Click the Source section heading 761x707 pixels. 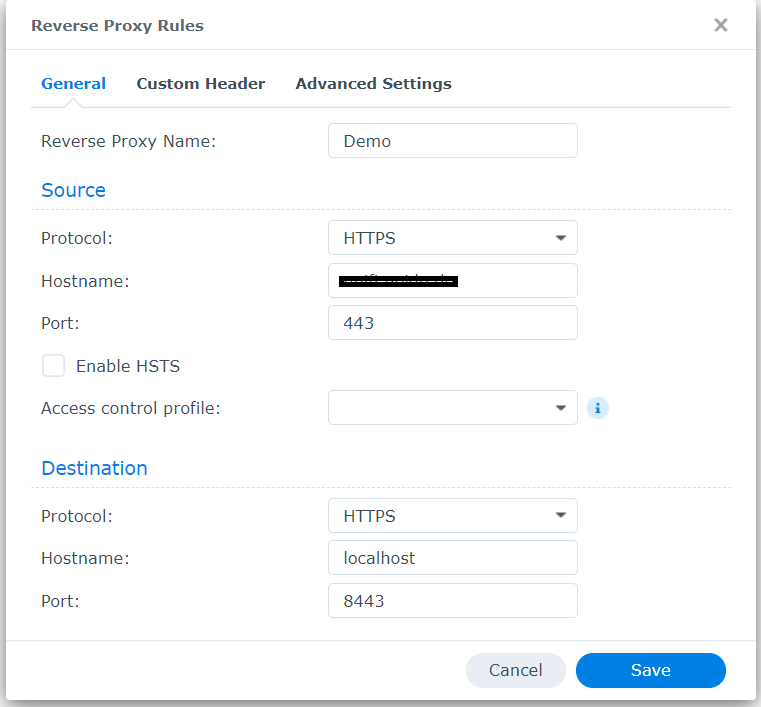[73, 190]
